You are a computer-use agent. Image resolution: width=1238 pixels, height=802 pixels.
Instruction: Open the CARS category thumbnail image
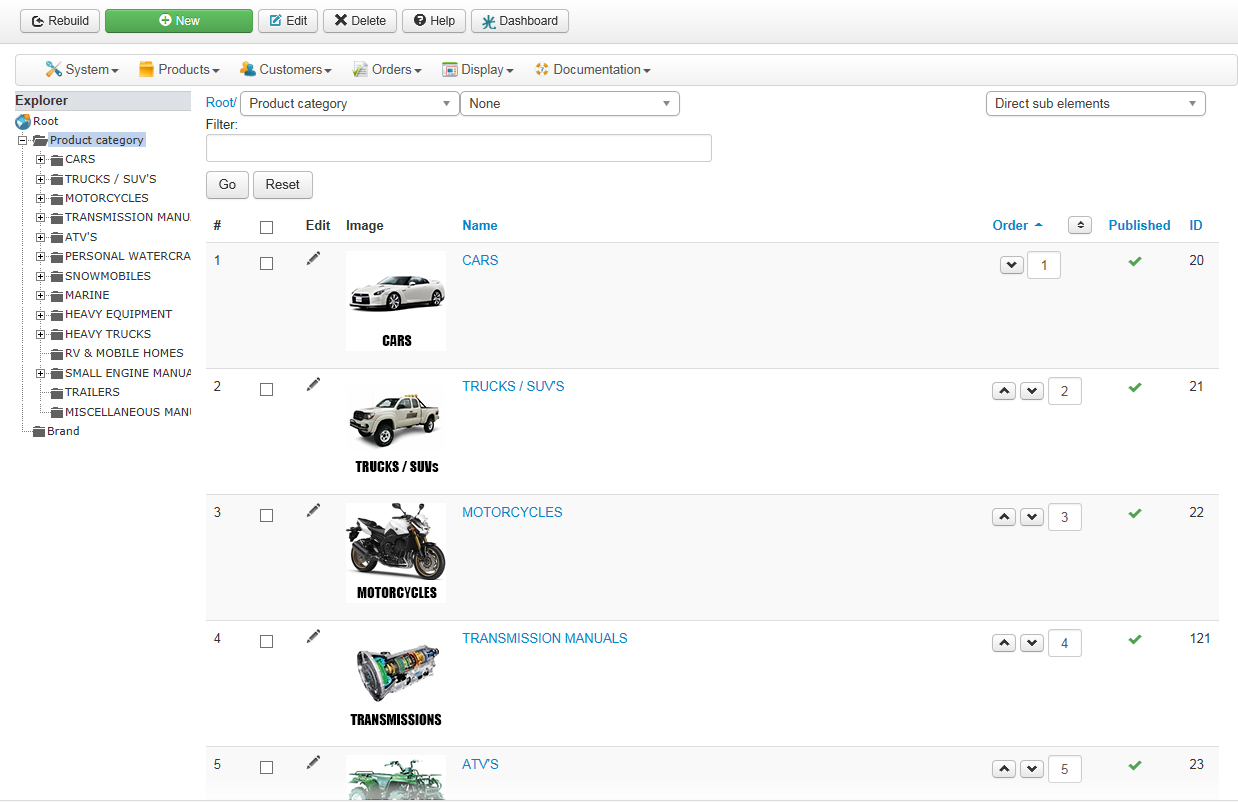396,301
